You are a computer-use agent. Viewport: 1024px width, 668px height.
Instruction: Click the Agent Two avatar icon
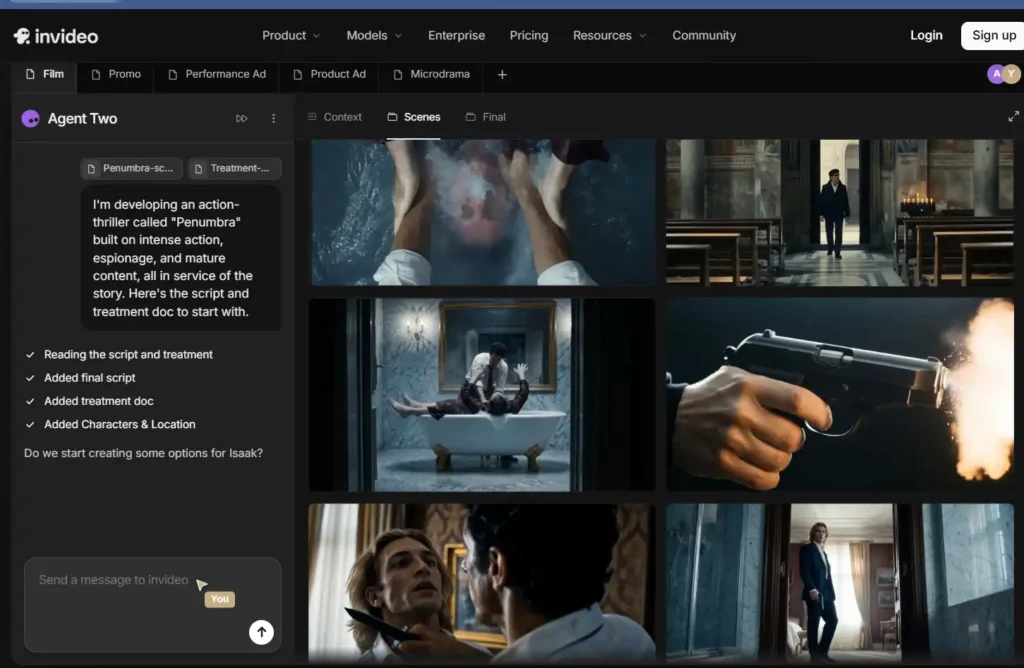click(x=31, y=118)
